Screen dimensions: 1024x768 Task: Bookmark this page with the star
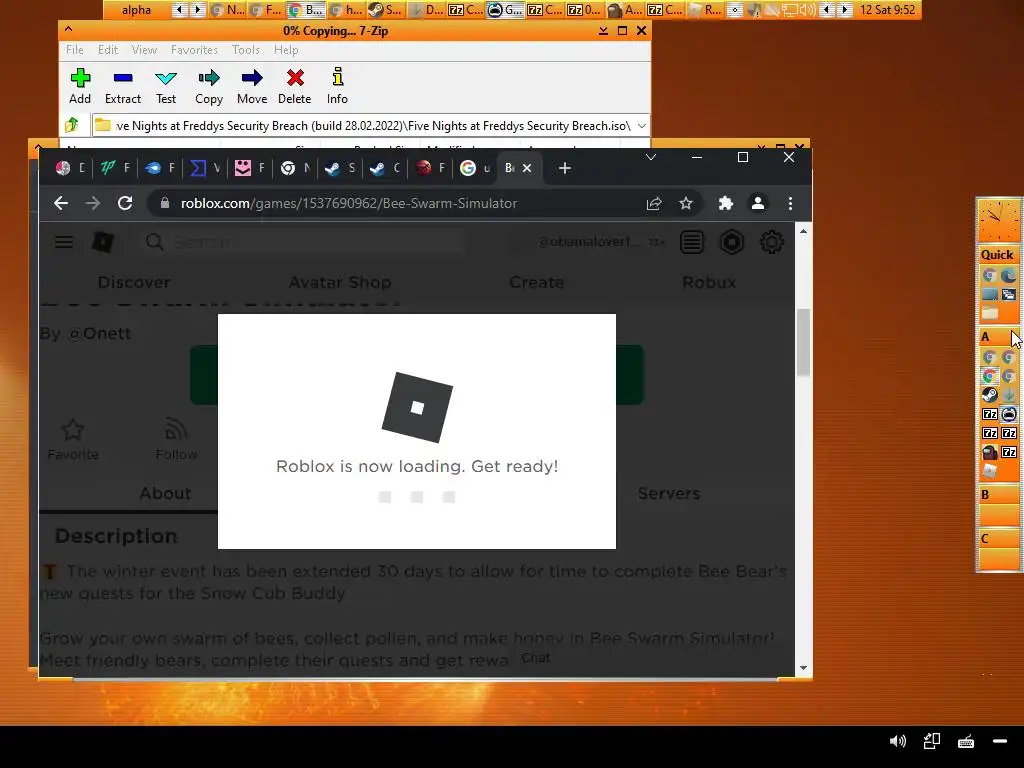pyautogui.click(x=686, y=203)
